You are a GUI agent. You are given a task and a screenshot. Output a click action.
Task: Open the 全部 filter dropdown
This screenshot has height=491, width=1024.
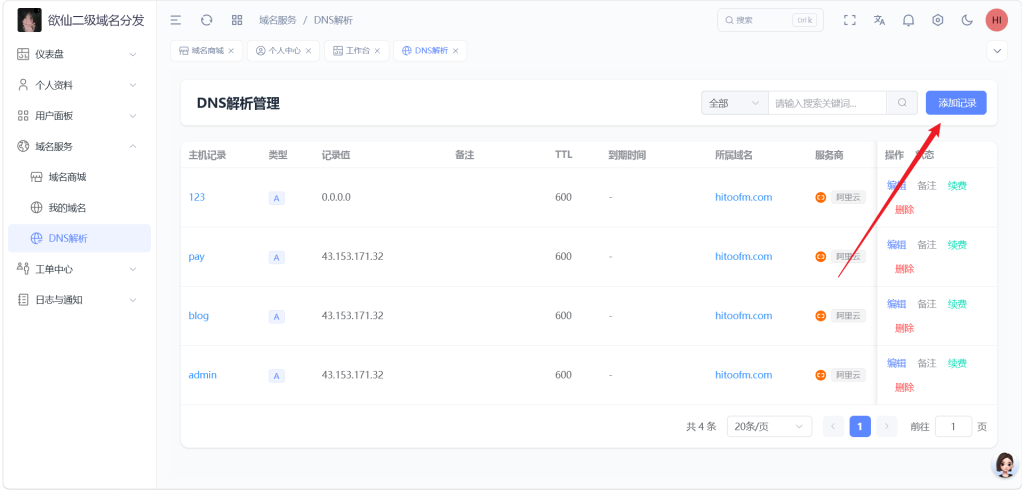734,103
